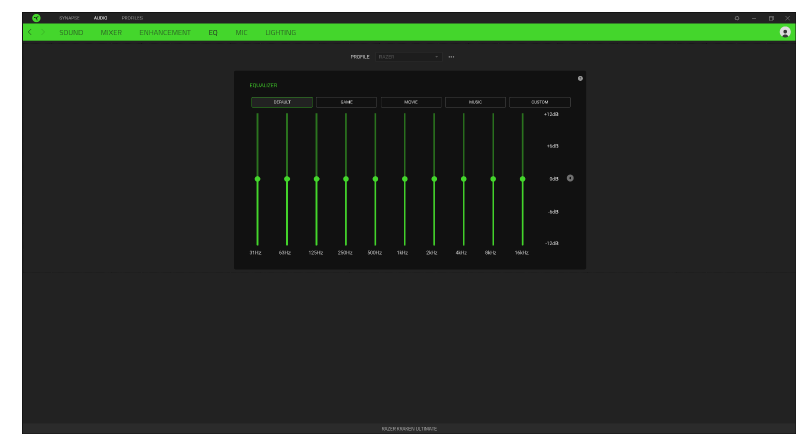The width and height of the screenshot is (811, 445).
Task: Click the equalizer help question mark icon
Action: coord(580,78)
